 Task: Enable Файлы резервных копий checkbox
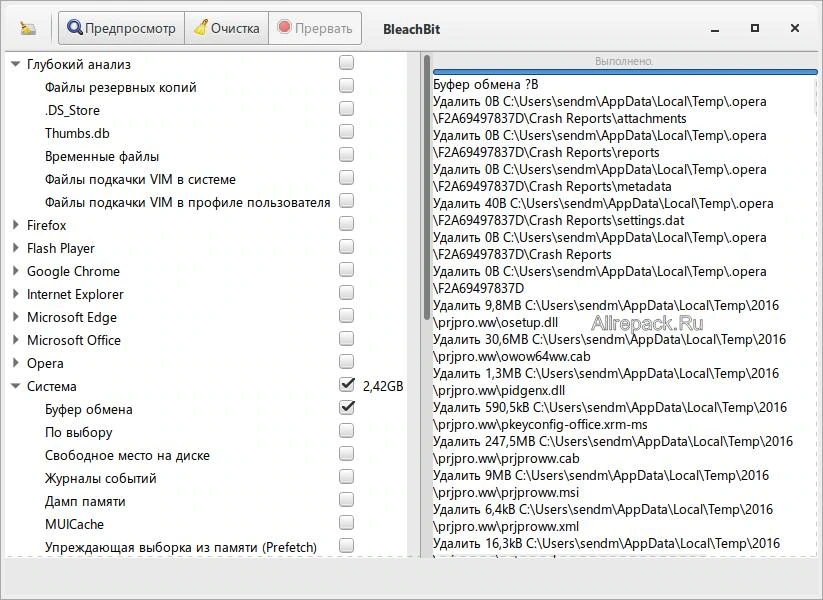click(346, 86)
